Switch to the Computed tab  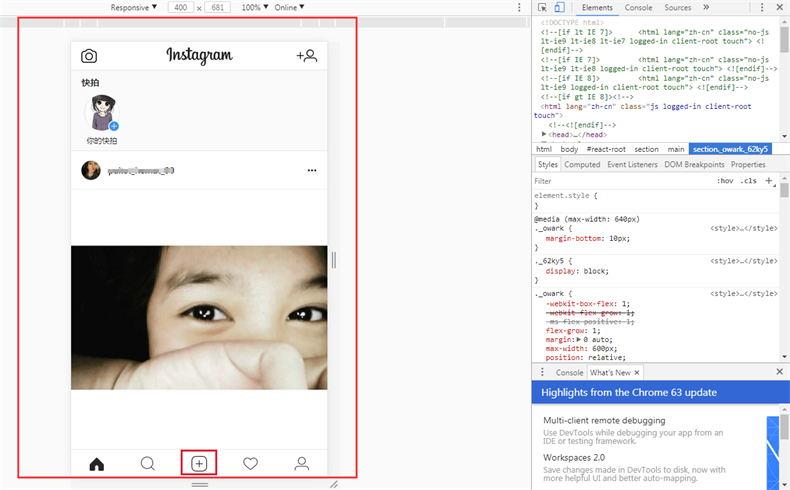coord(582,165)
